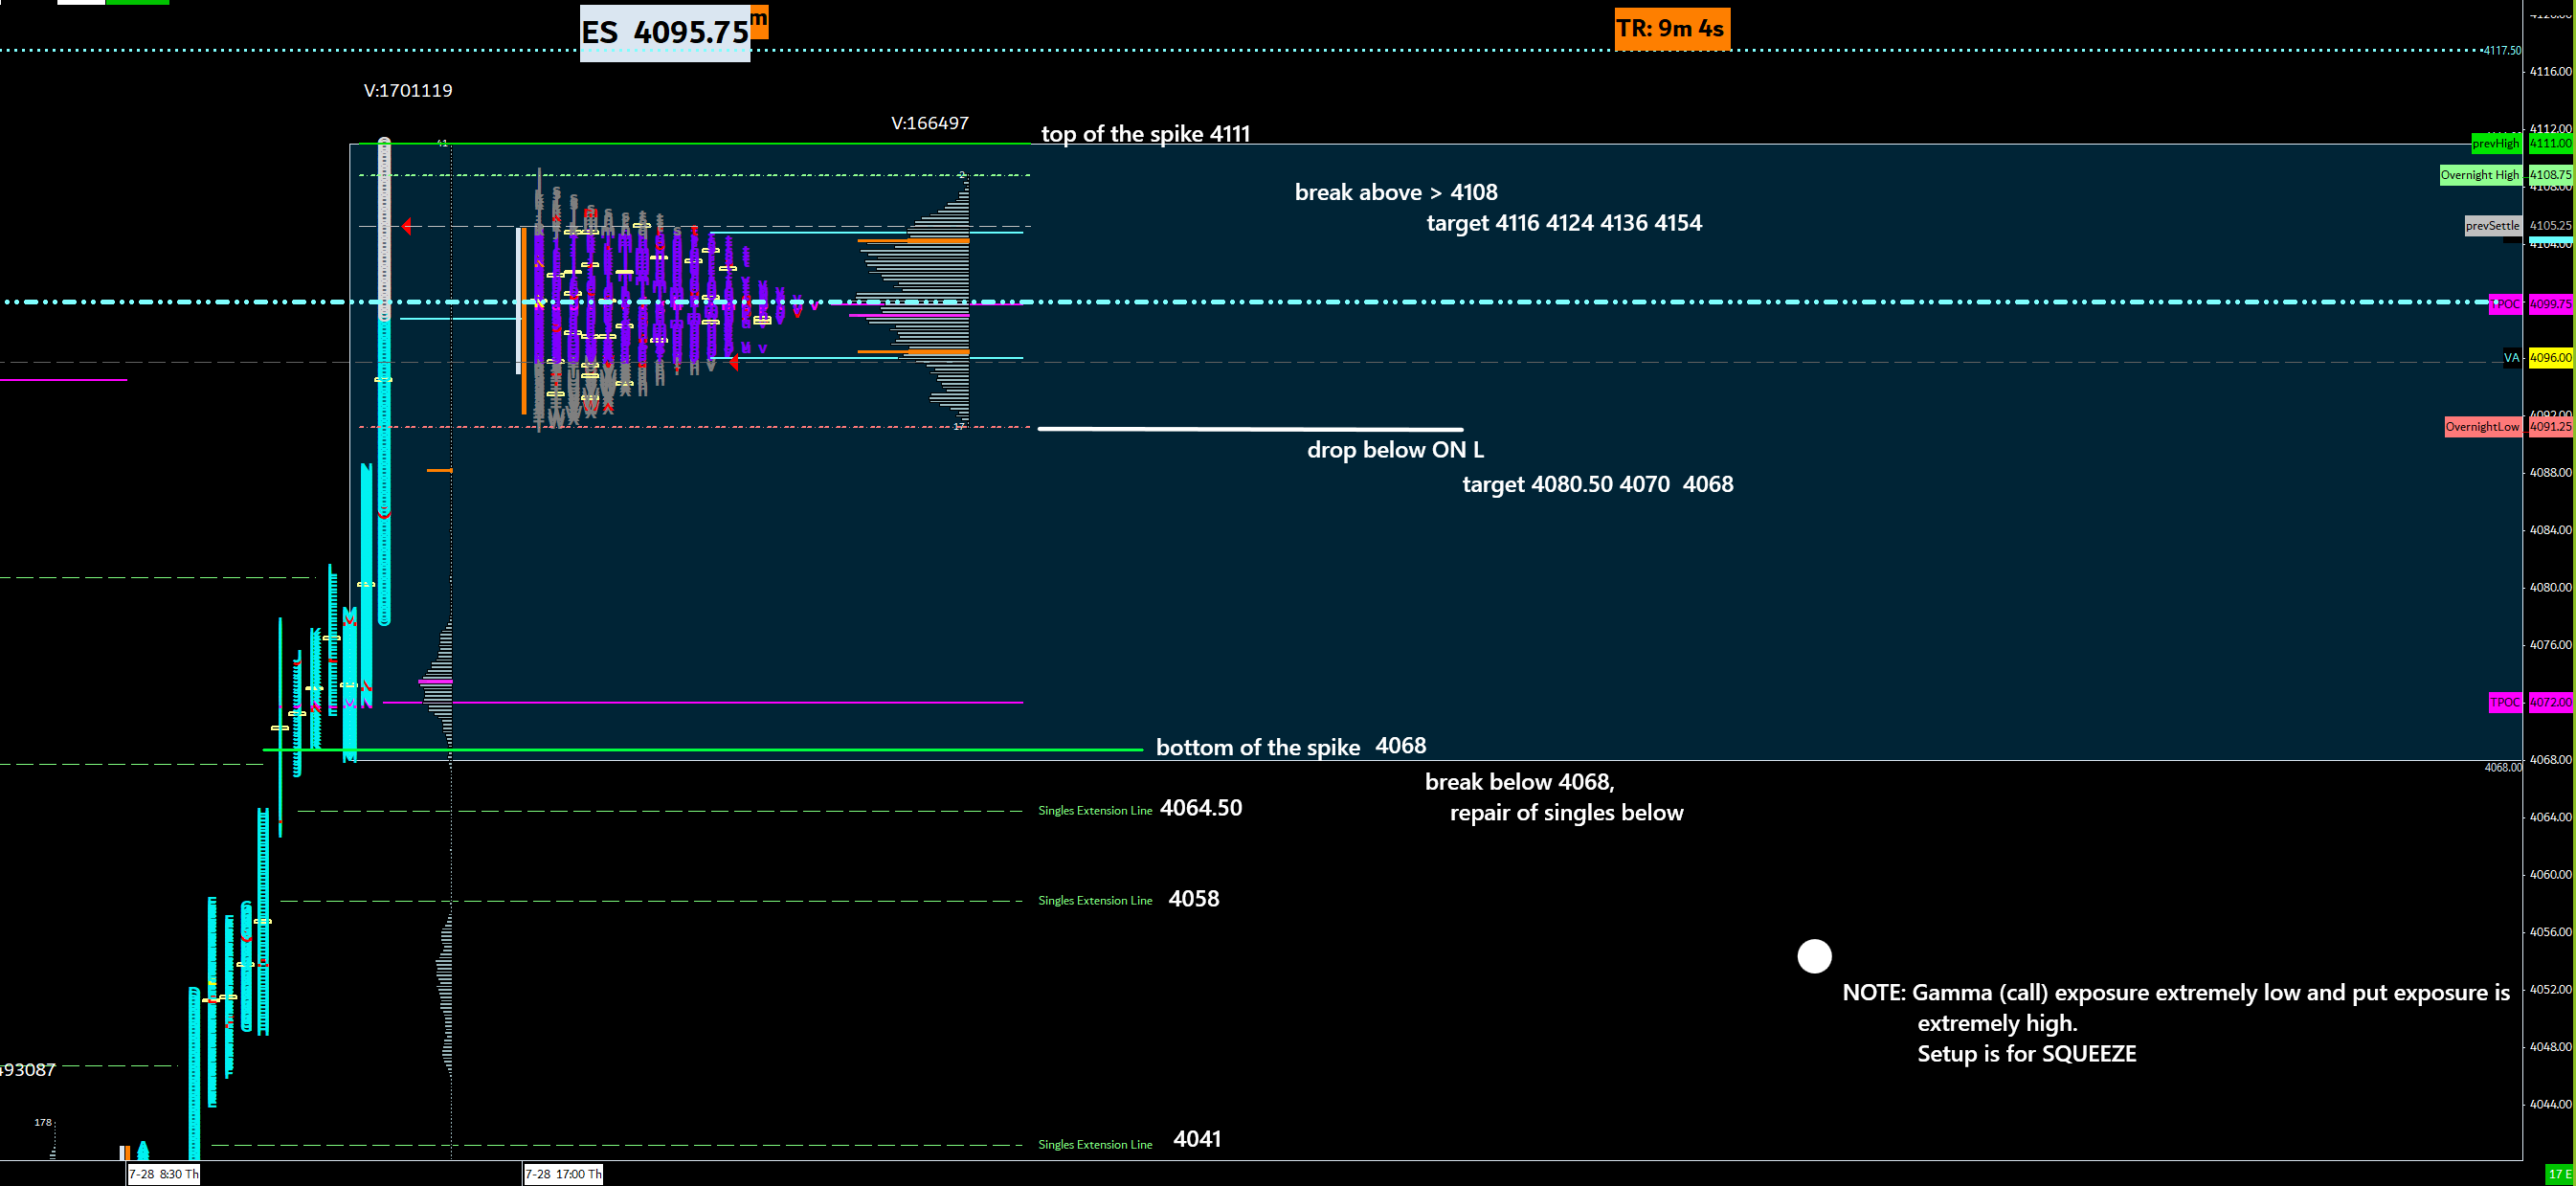Click the ES 4095.75 price label
This screenshot has height=1186, width=2576.
665,33
